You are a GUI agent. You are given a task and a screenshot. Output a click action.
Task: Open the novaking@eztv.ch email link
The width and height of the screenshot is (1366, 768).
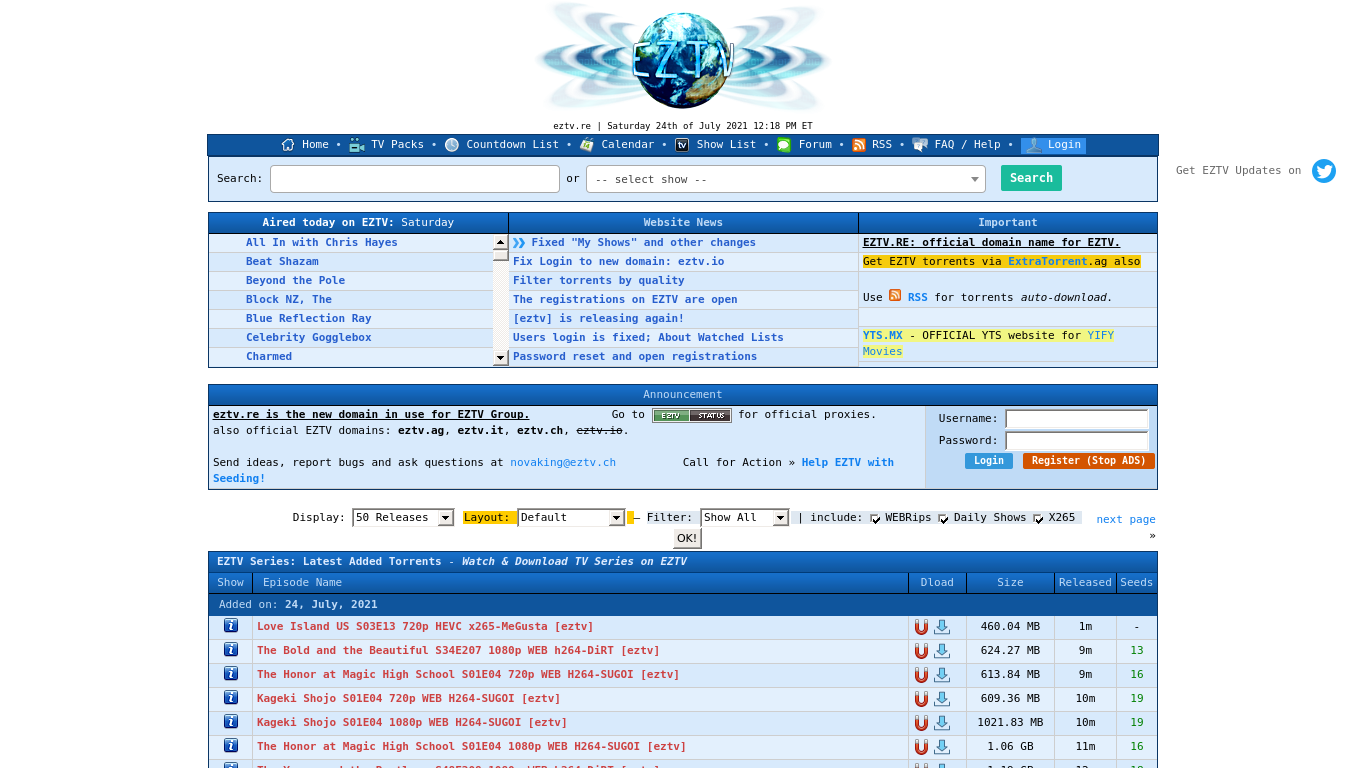(563, 463)
